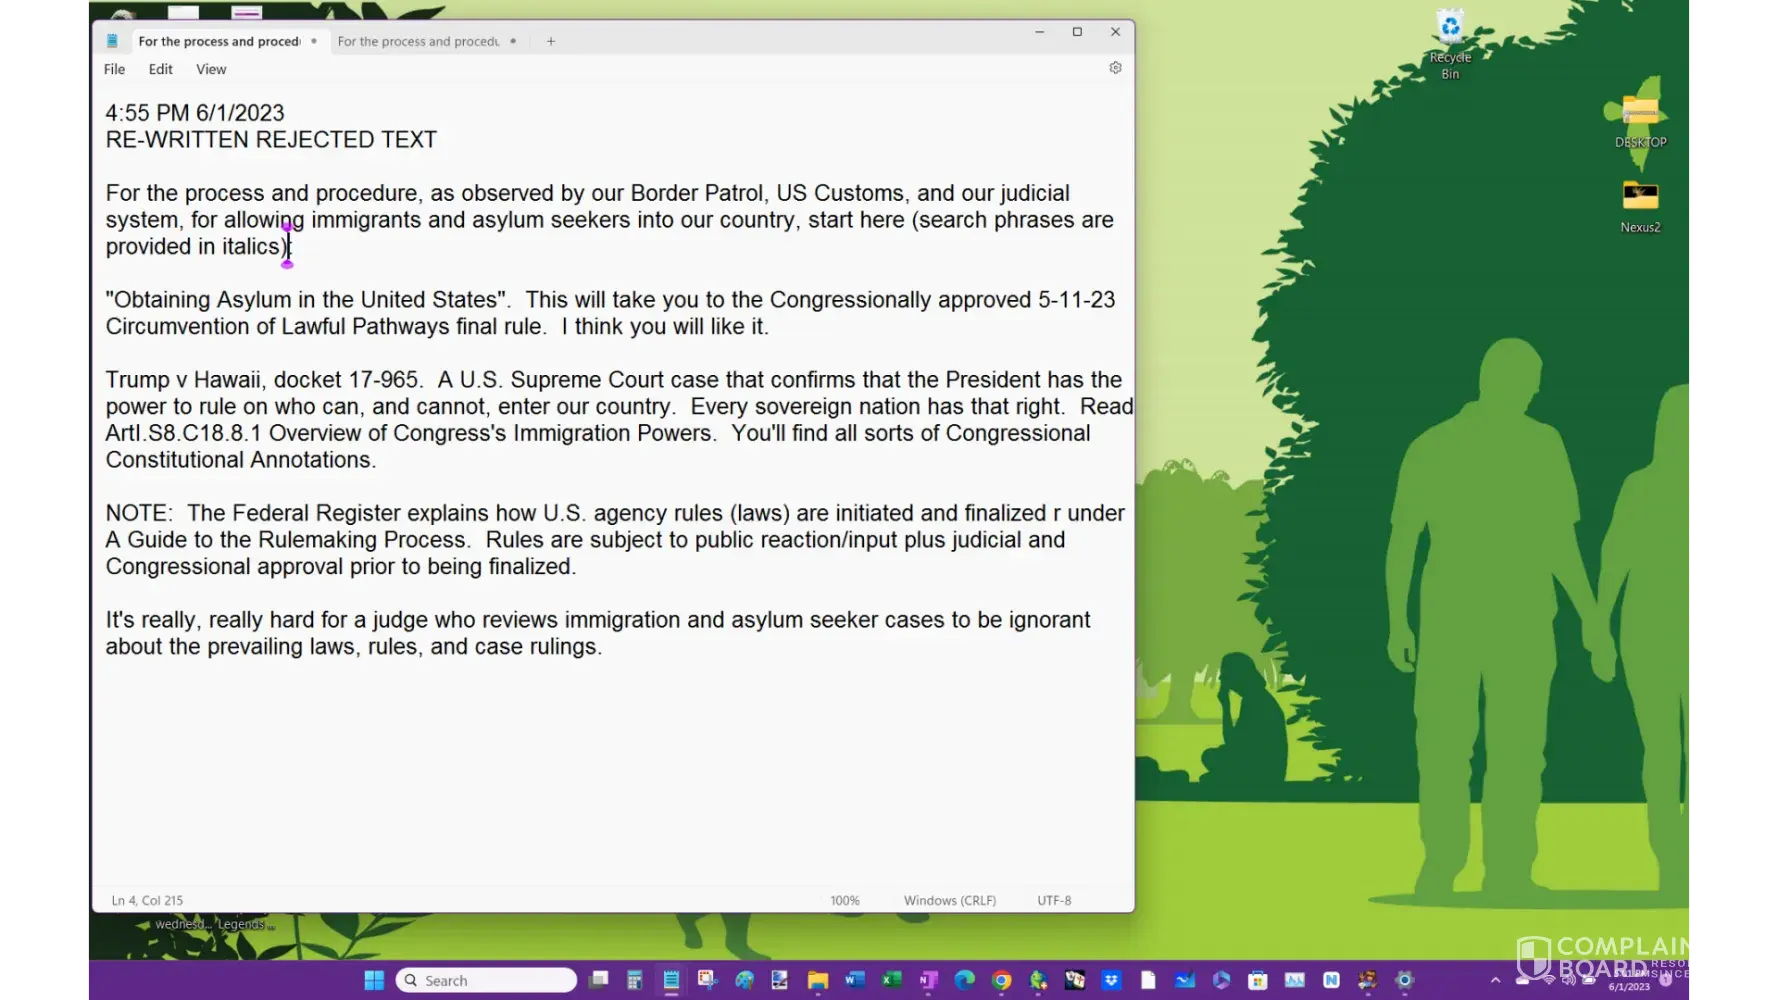Close the second tab via its unsaved dot

(513, 41)
